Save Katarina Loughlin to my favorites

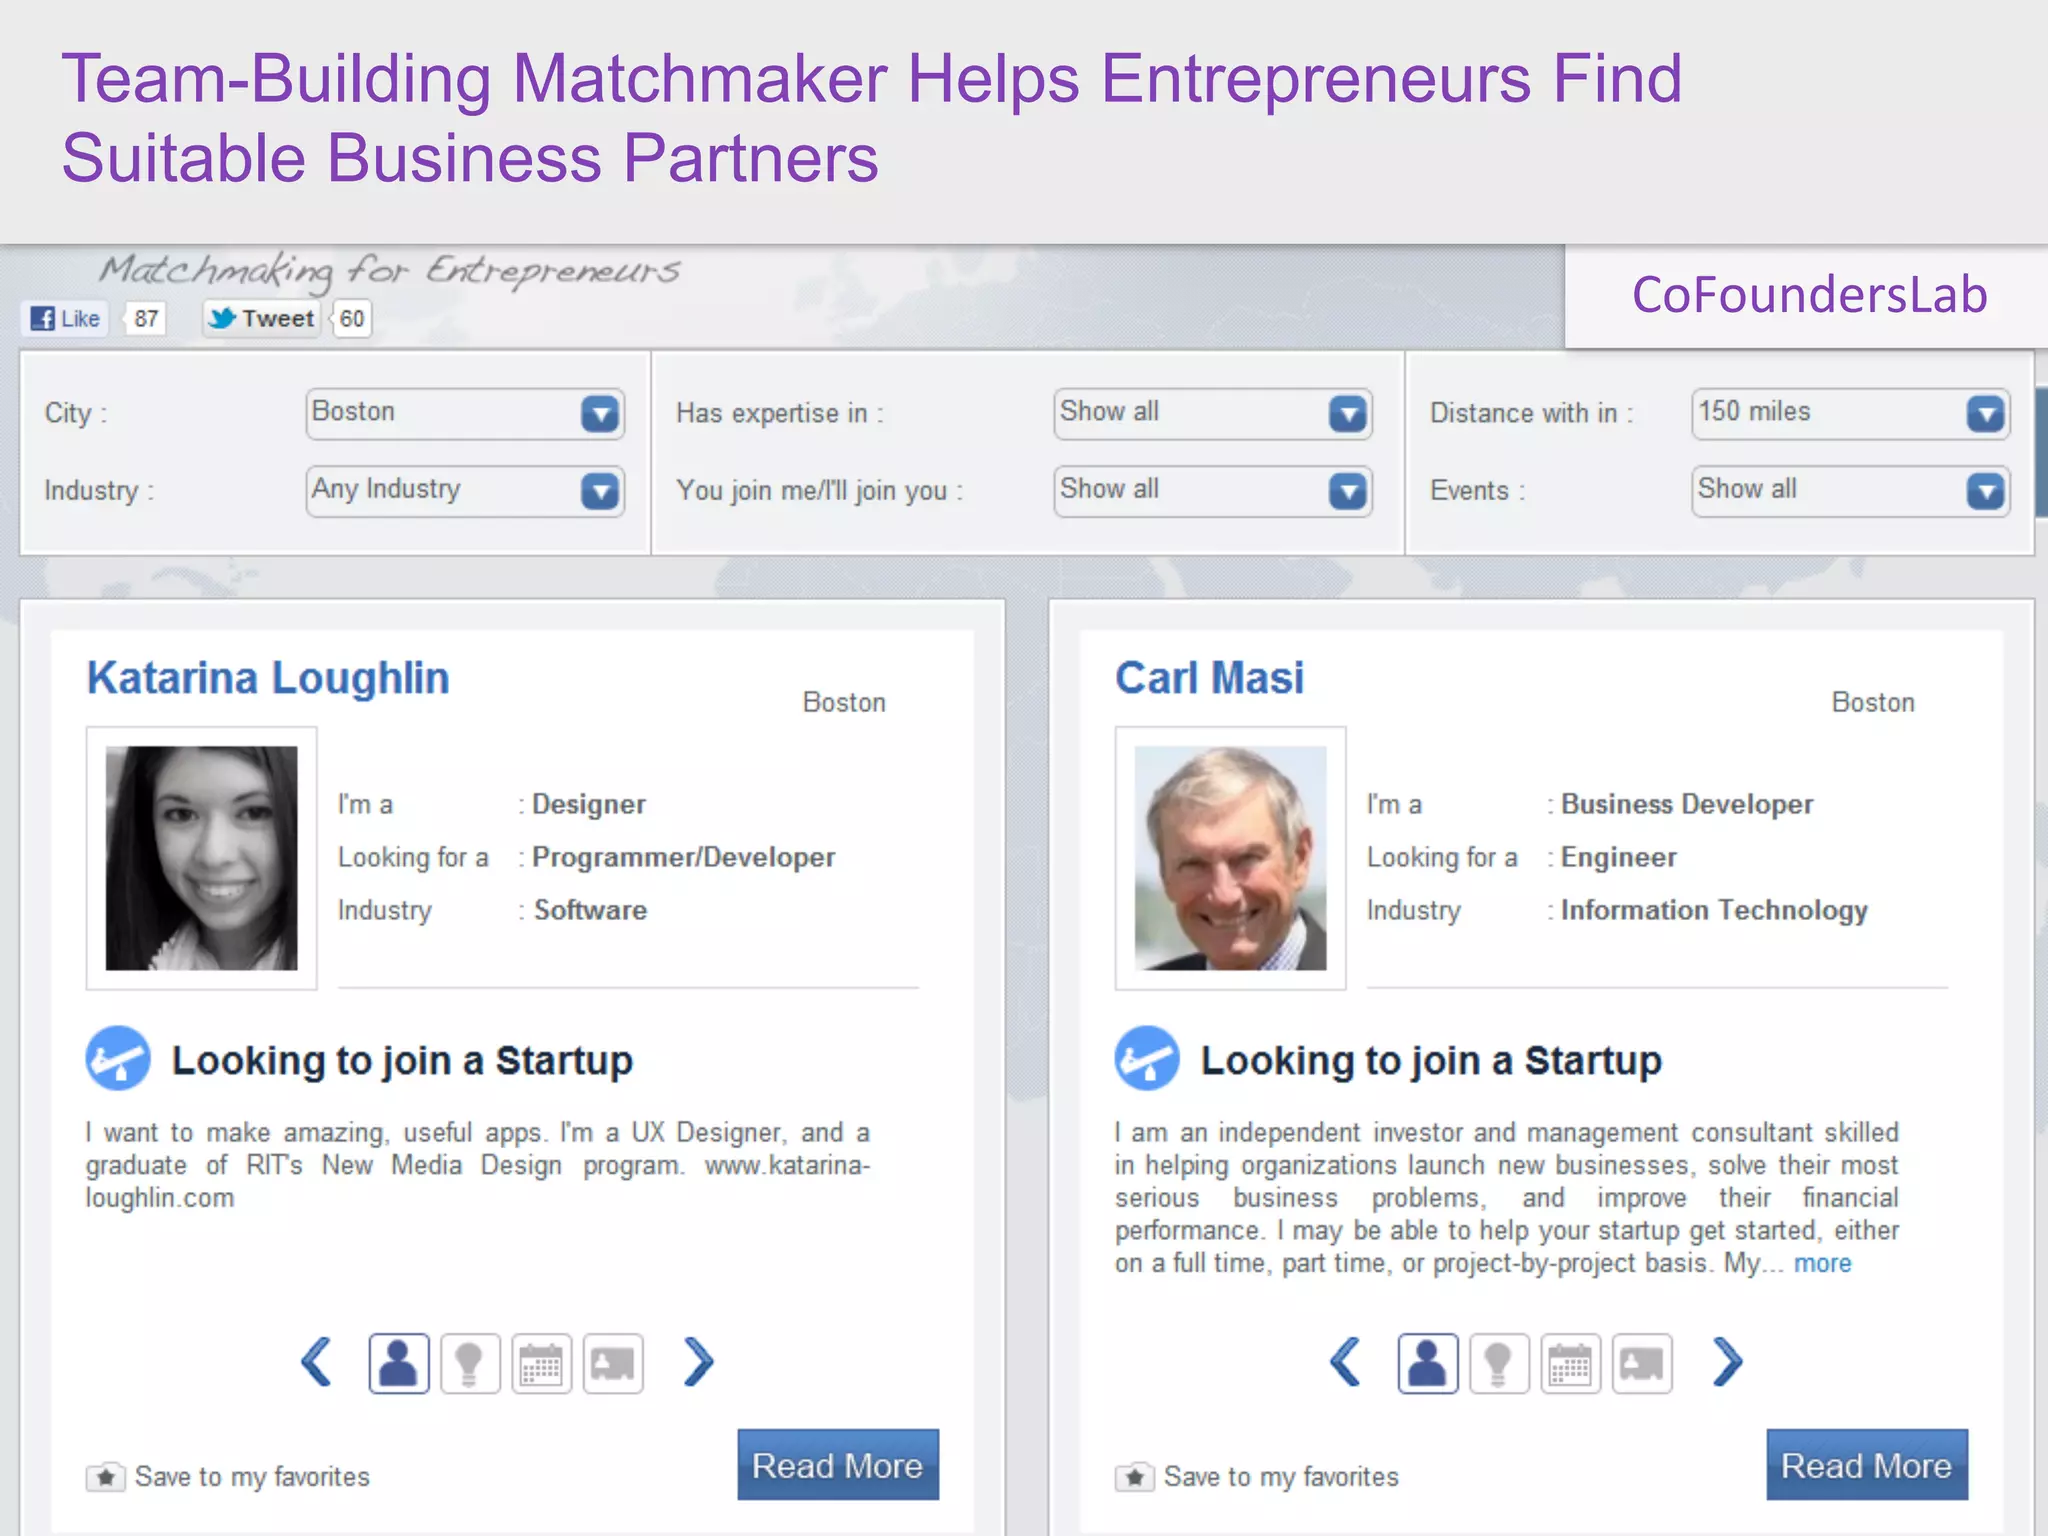(x=228, y=1477)
